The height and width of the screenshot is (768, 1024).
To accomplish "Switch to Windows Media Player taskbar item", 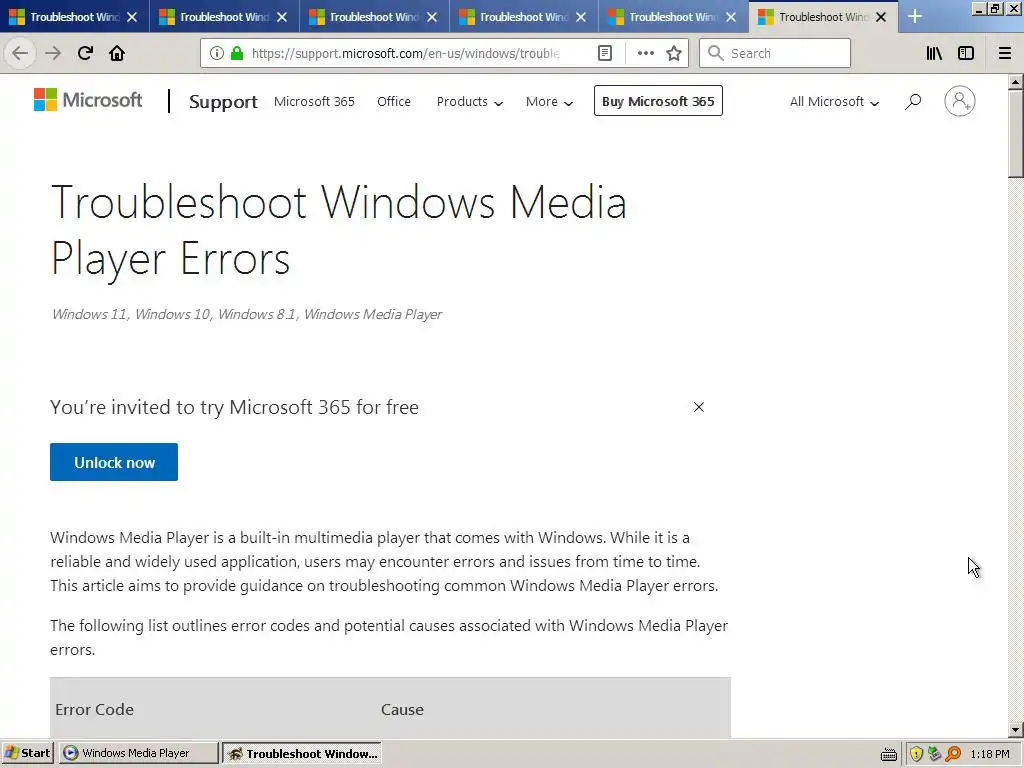I will [x=138, y=753].
